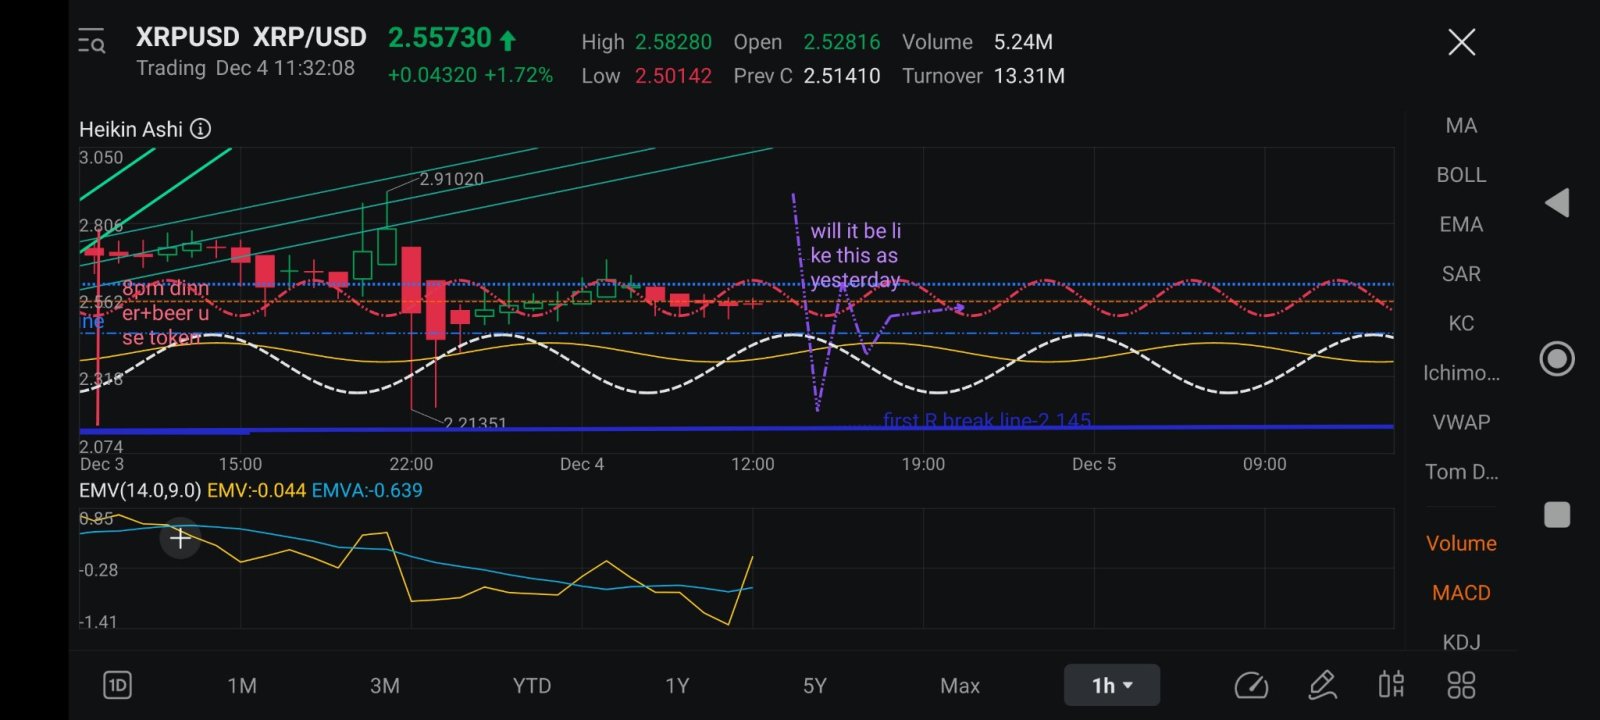The image size is (1600, 720).
Task: Open the symbol search menu icon
Action: tap(92, 42)
